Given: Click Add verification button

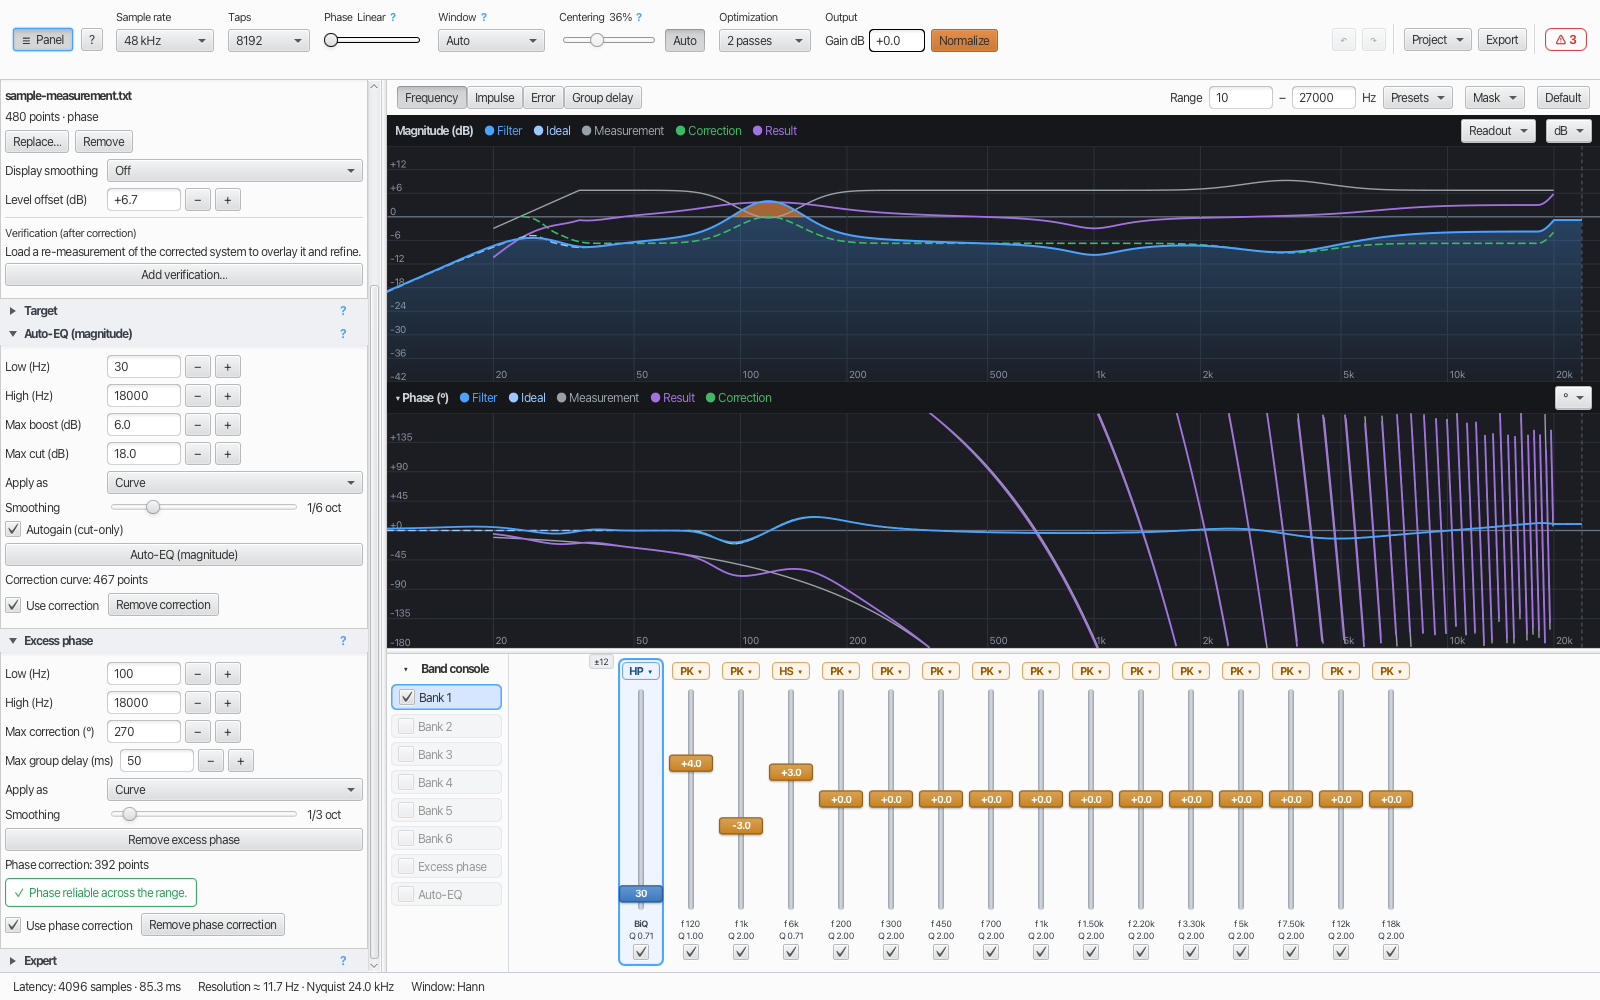Looking at the screenshot, I should 184,275.
